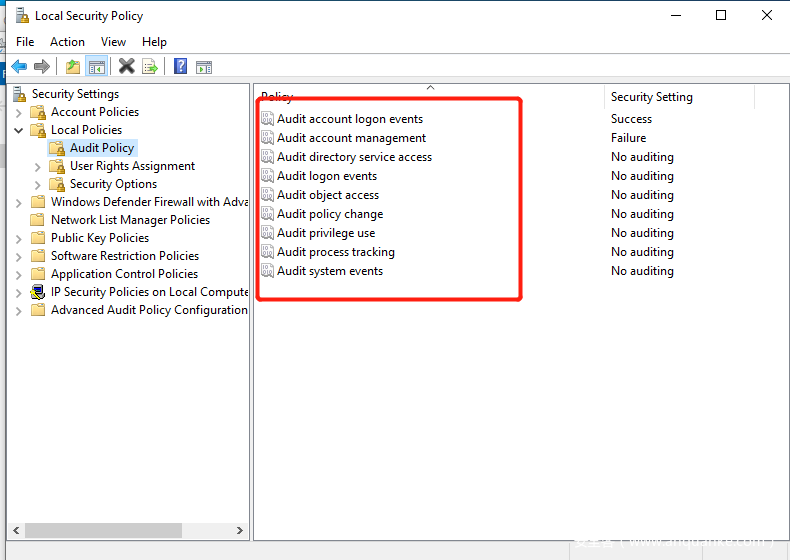Click the Audit system events policy icon
Viewport: 790px width, 560px height.
[x=268, y=271]
